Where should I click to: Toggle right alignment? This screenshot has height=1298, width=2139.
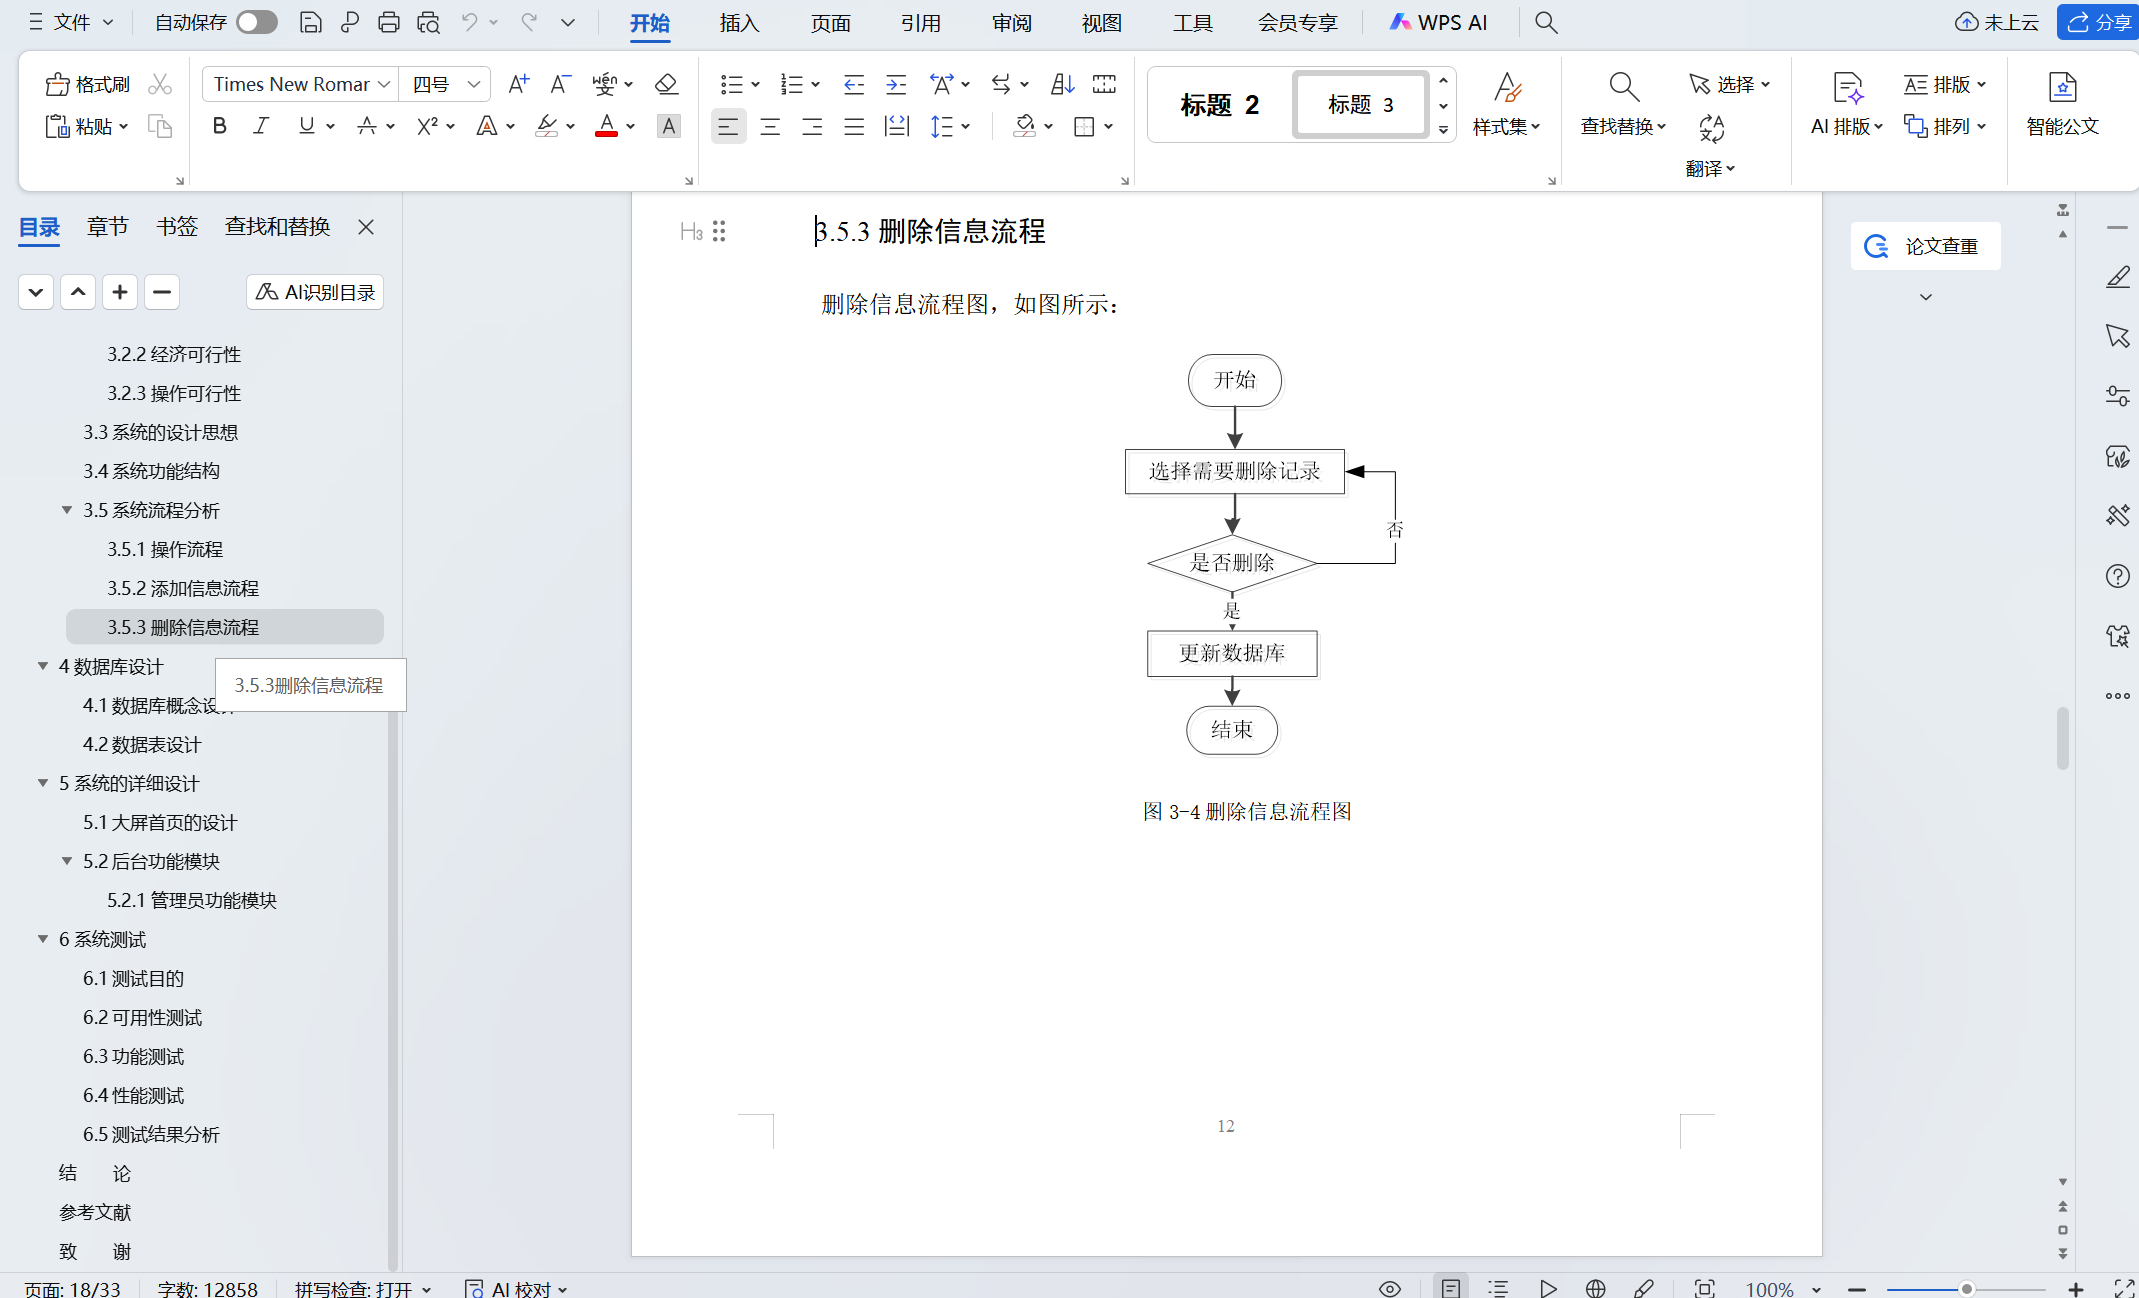(x=812, y=127)
